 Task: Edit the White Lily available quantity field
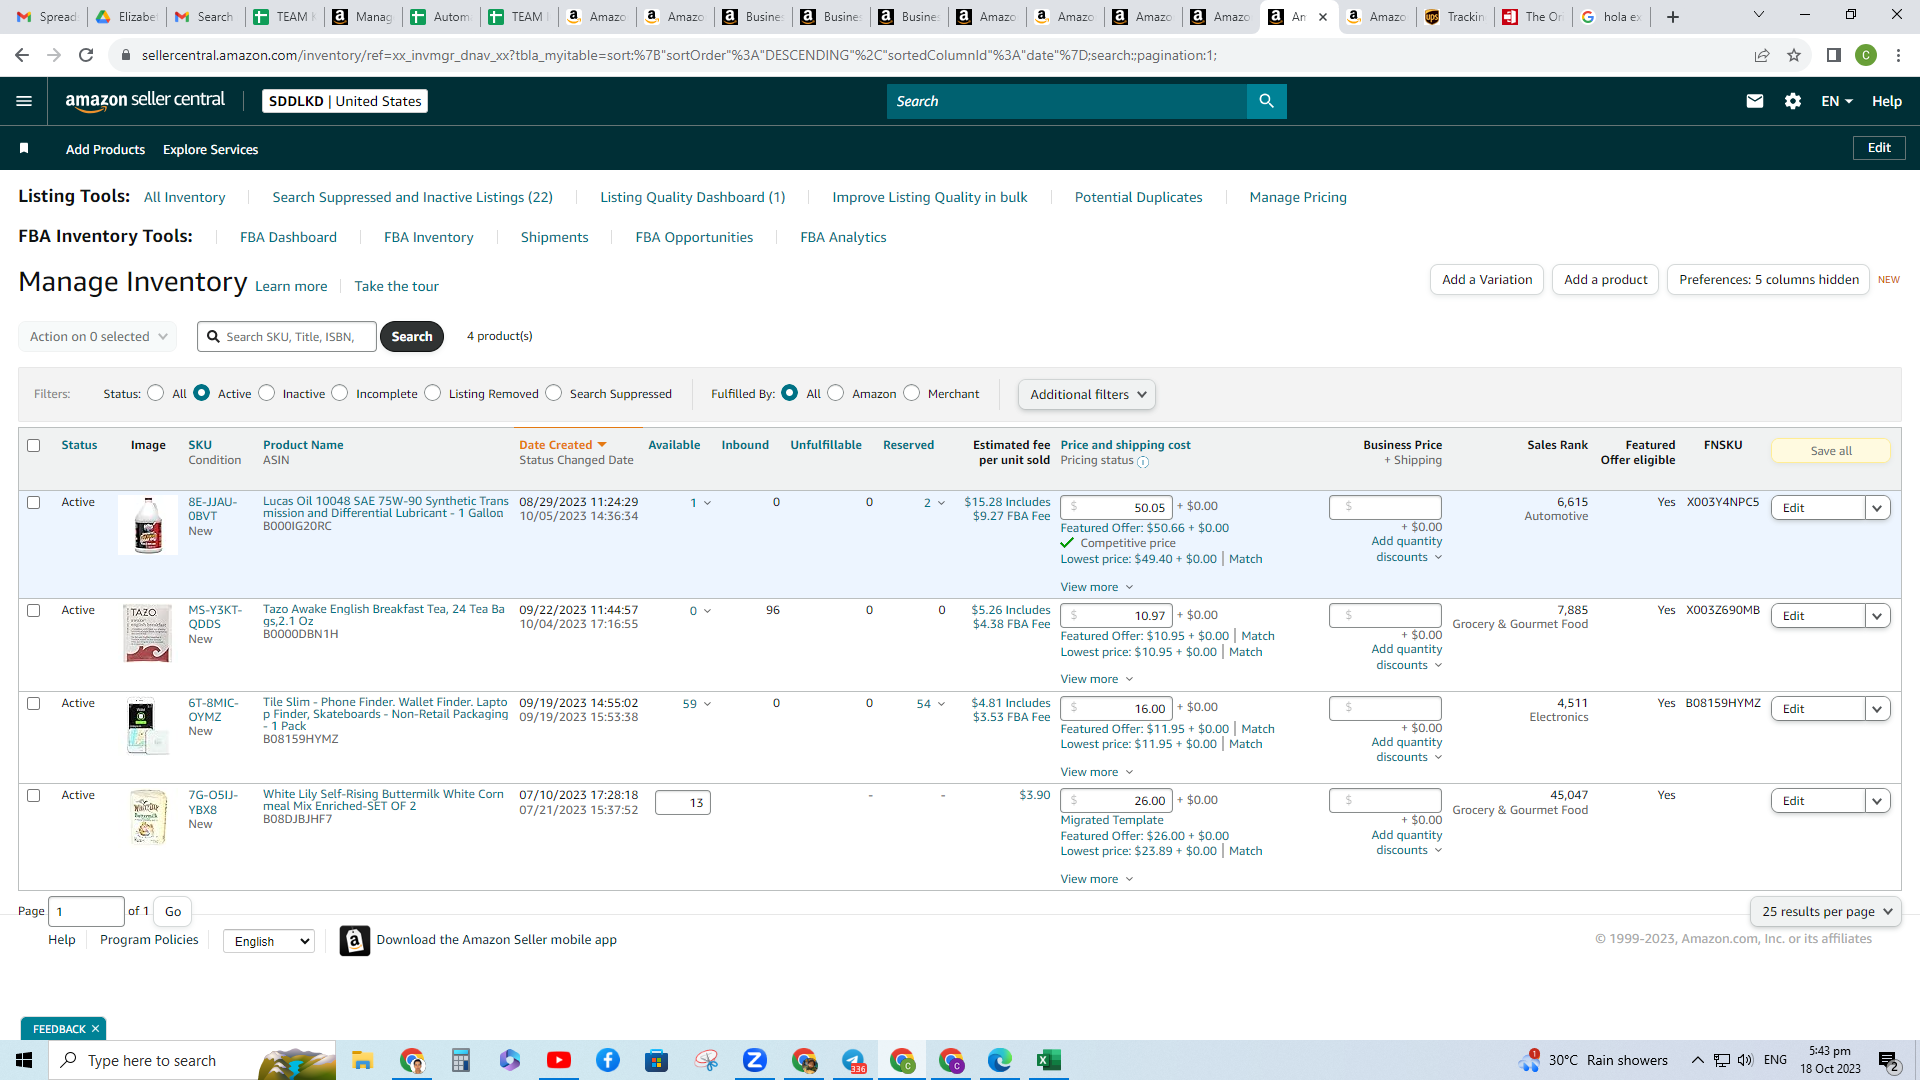683,803
